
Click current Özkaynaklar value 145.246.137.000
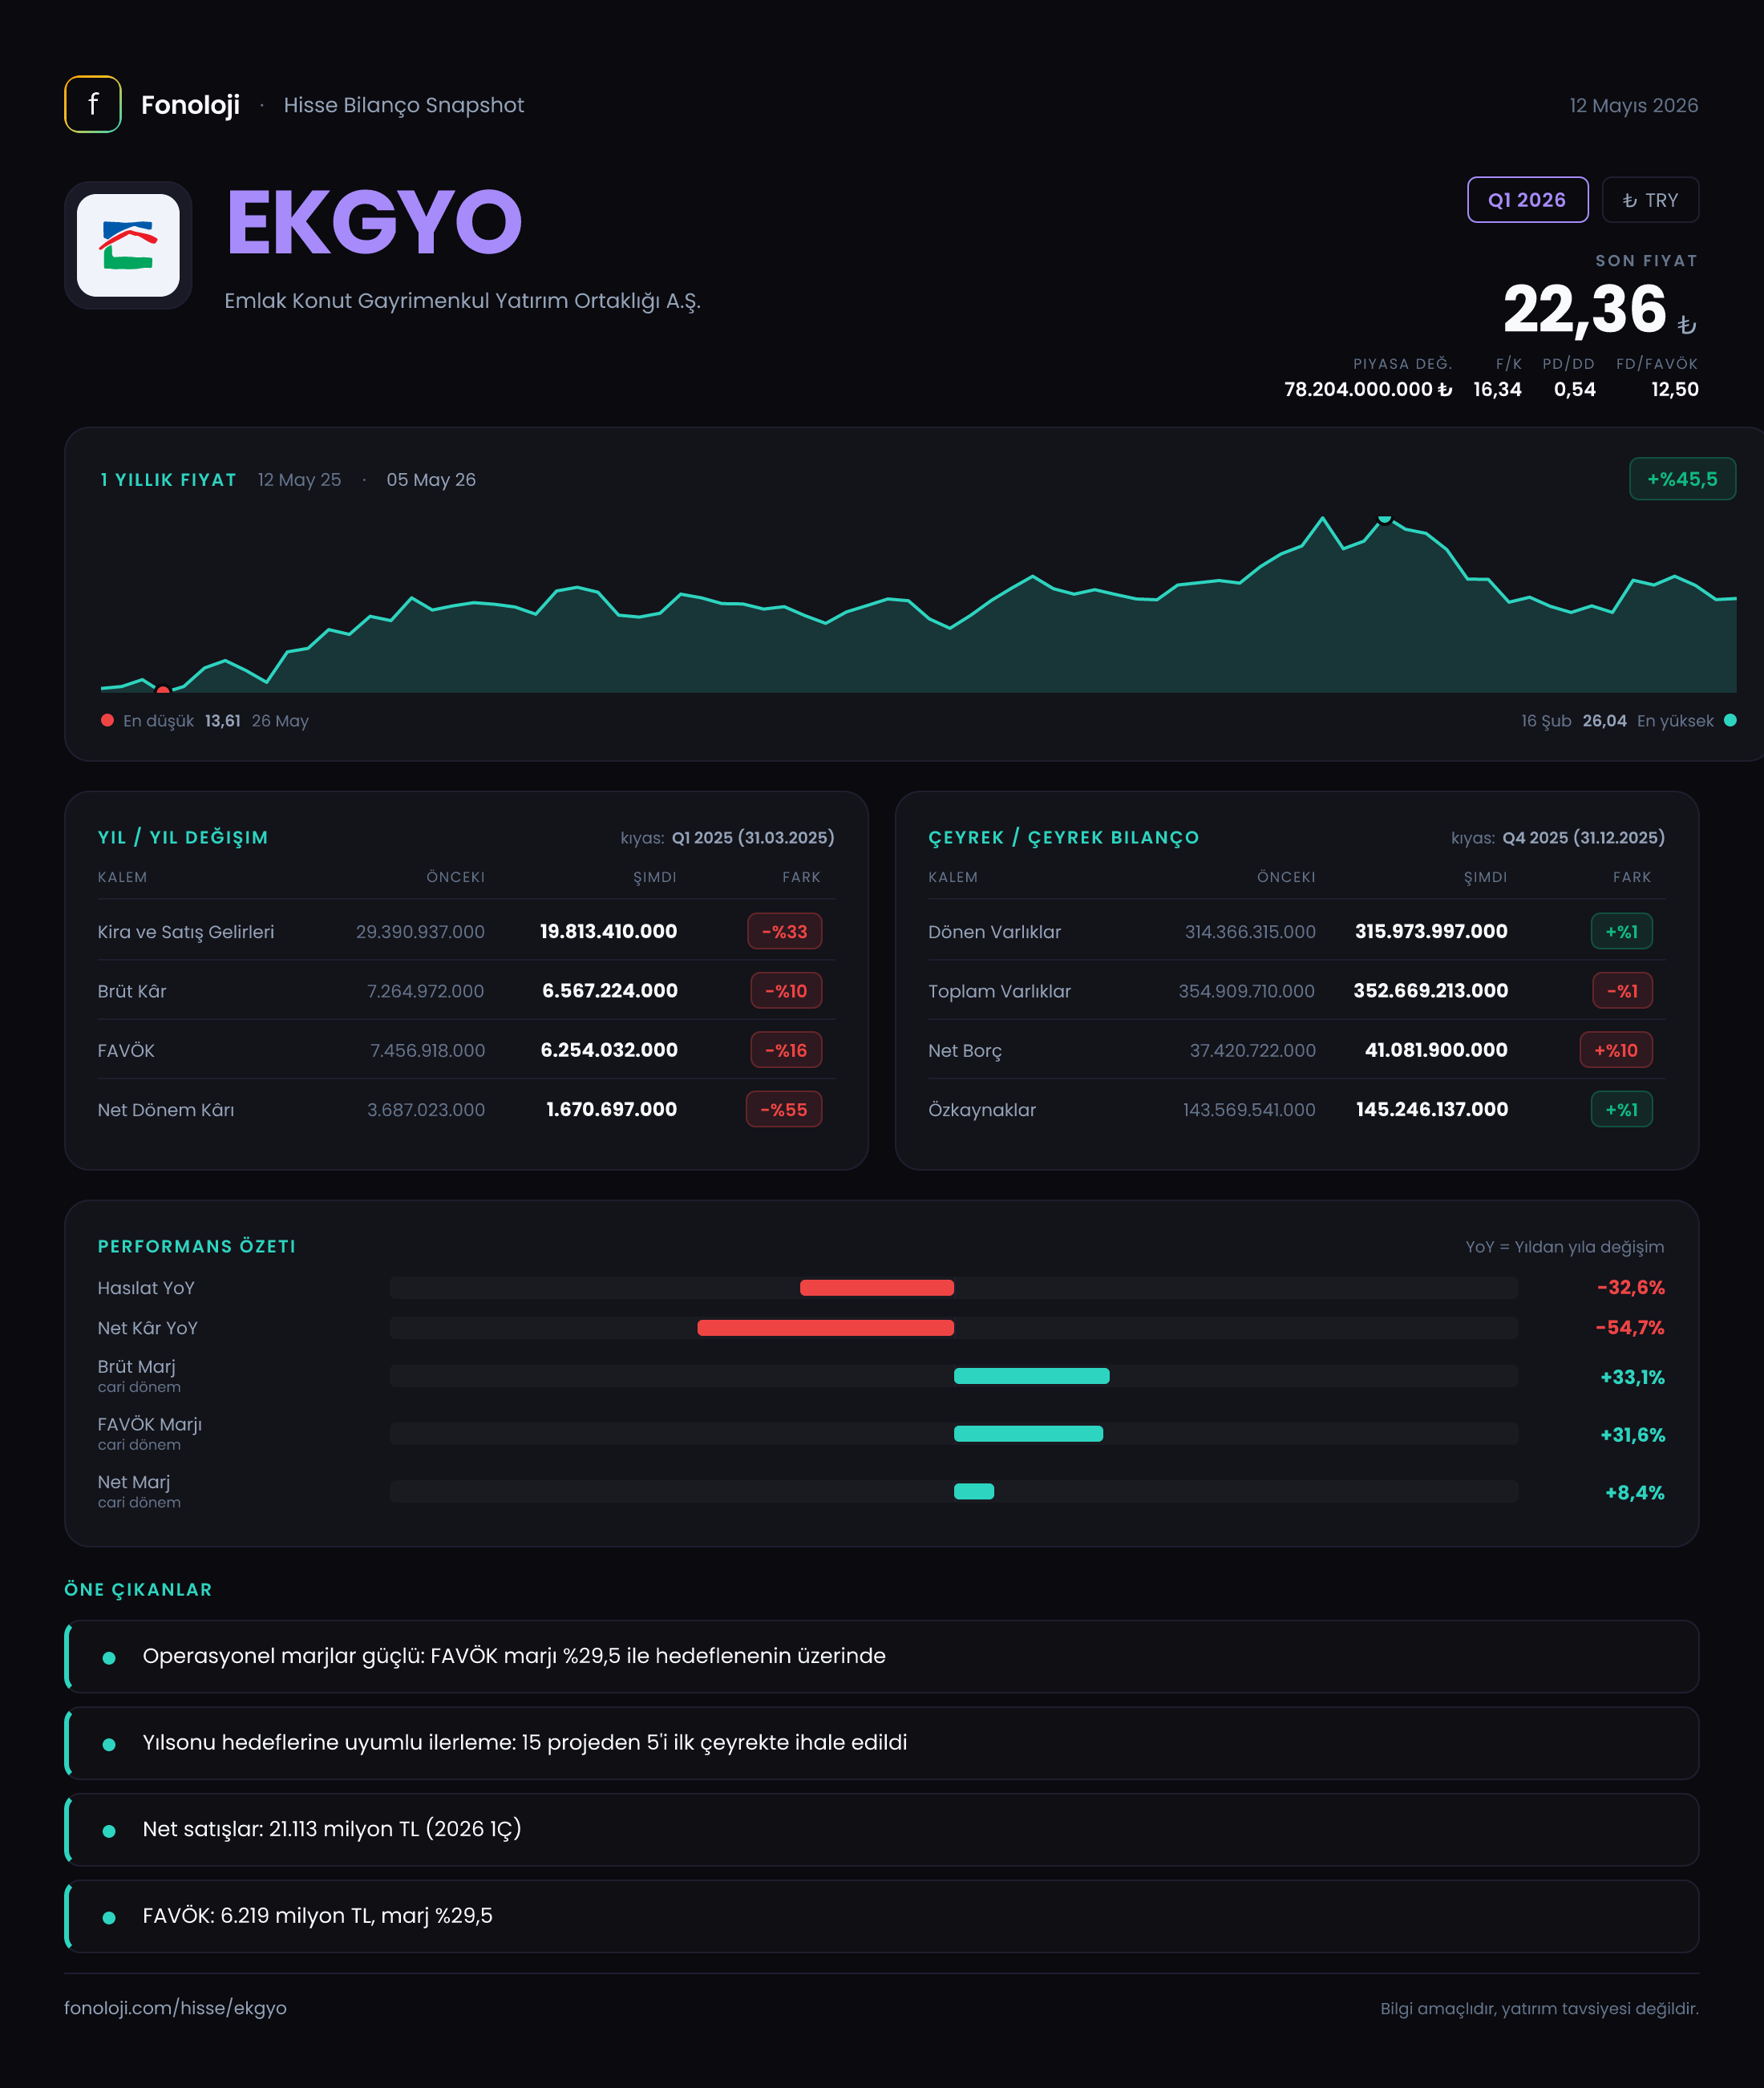tap(1432, 1109)
